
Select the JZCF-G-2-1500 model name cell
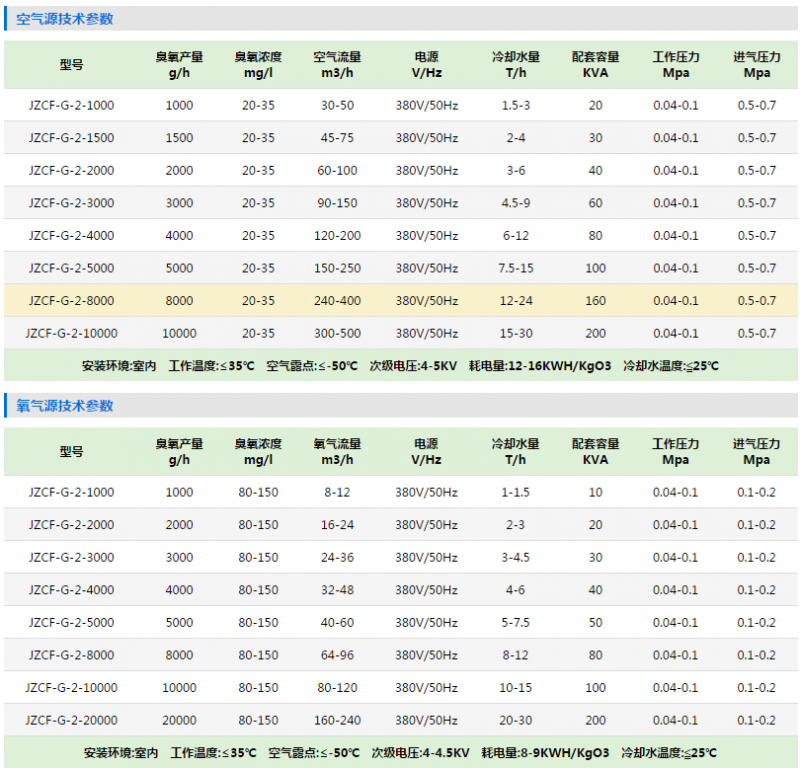[71, 138]
